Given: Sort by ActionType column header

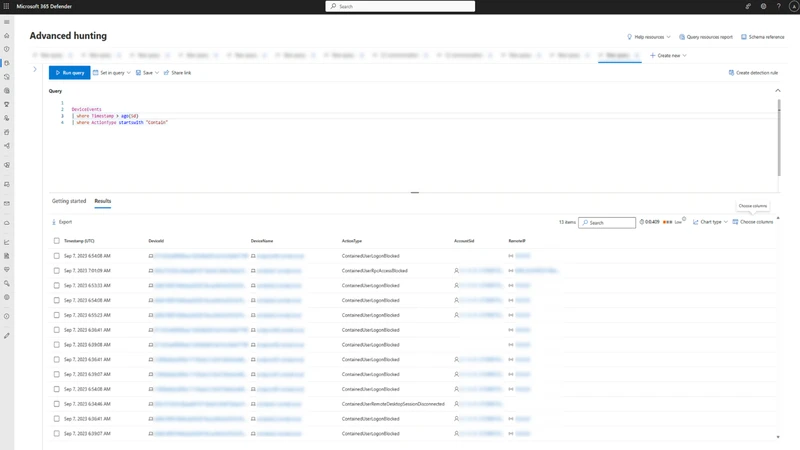Looking at the screenshot, I should coord(352,241).
